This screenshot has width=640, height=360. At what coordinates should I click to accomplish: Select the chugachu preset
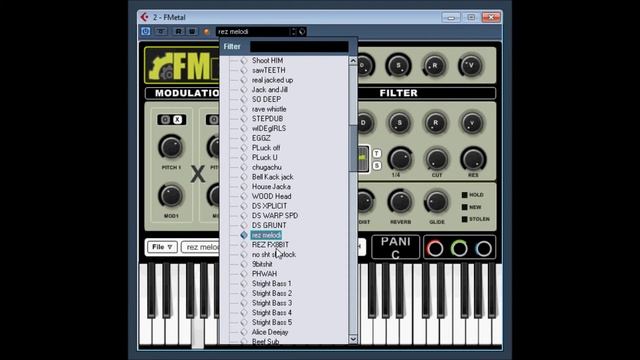pyautogui.click(x=267, y=167)
